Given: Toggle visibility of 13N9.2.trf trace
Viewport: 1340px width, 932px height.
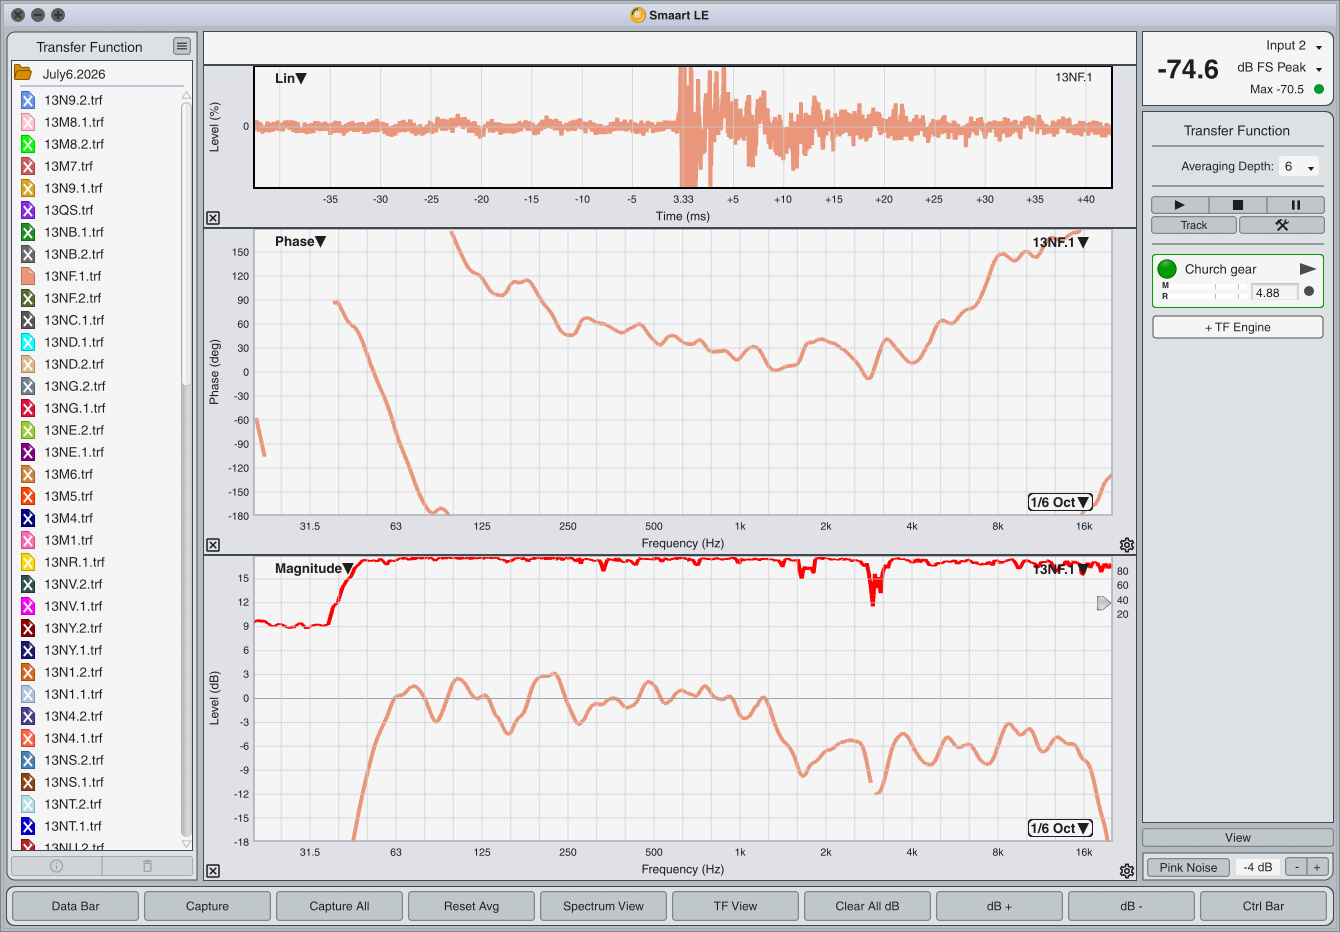Looking at the screenshot, I should pos(28,100).
